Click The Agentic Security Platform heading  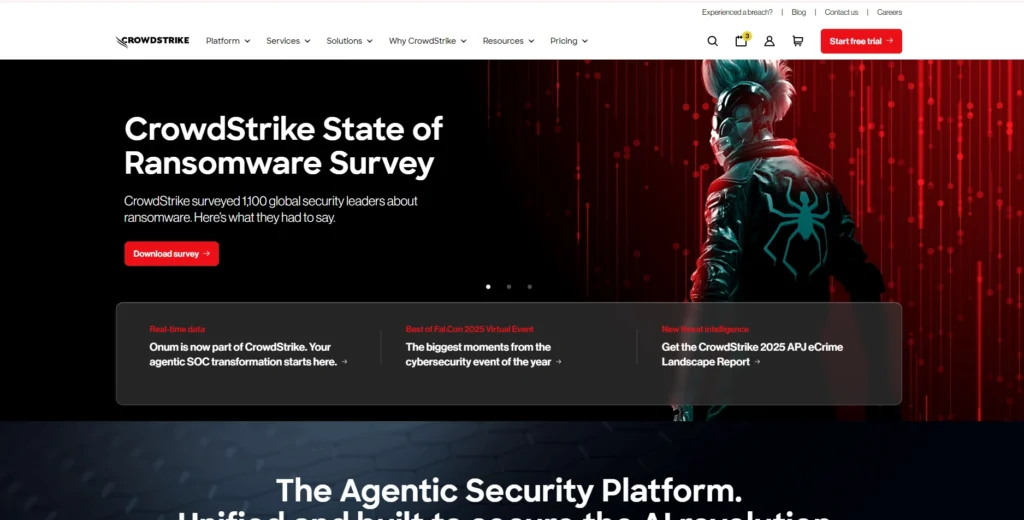pos(509,491)
